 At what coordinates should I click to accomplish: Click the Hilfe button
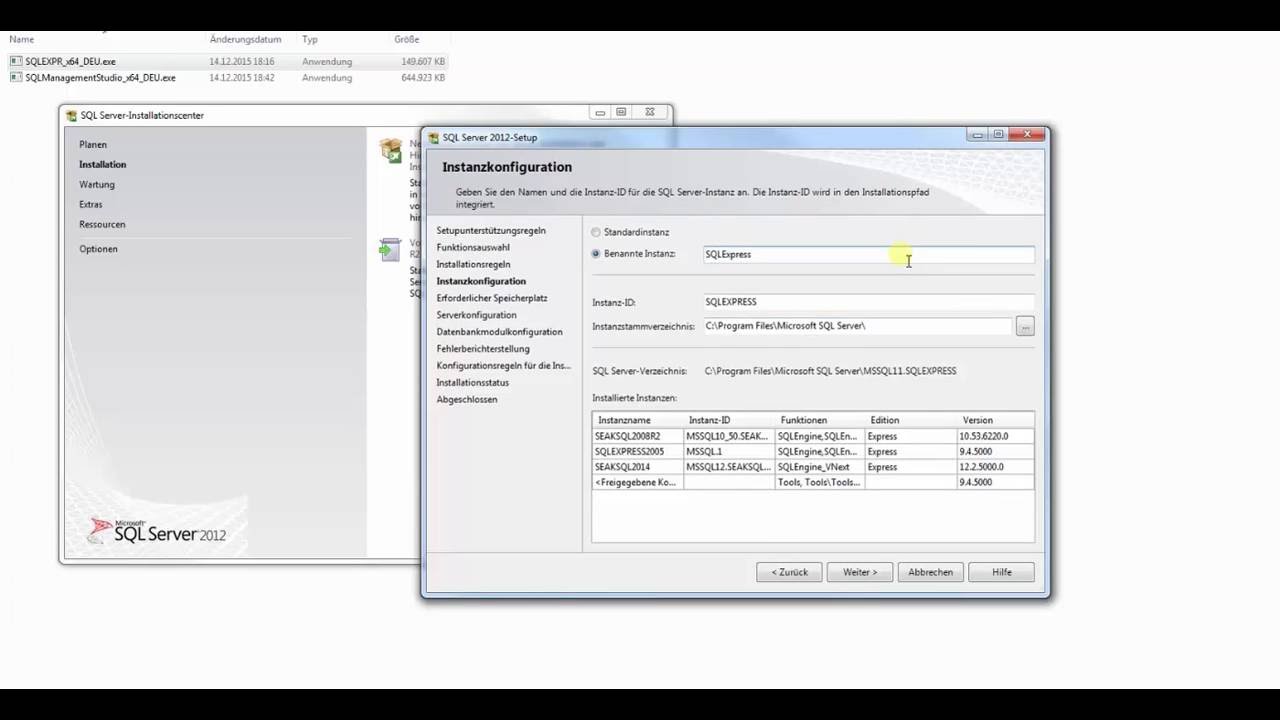(1001, 572)
